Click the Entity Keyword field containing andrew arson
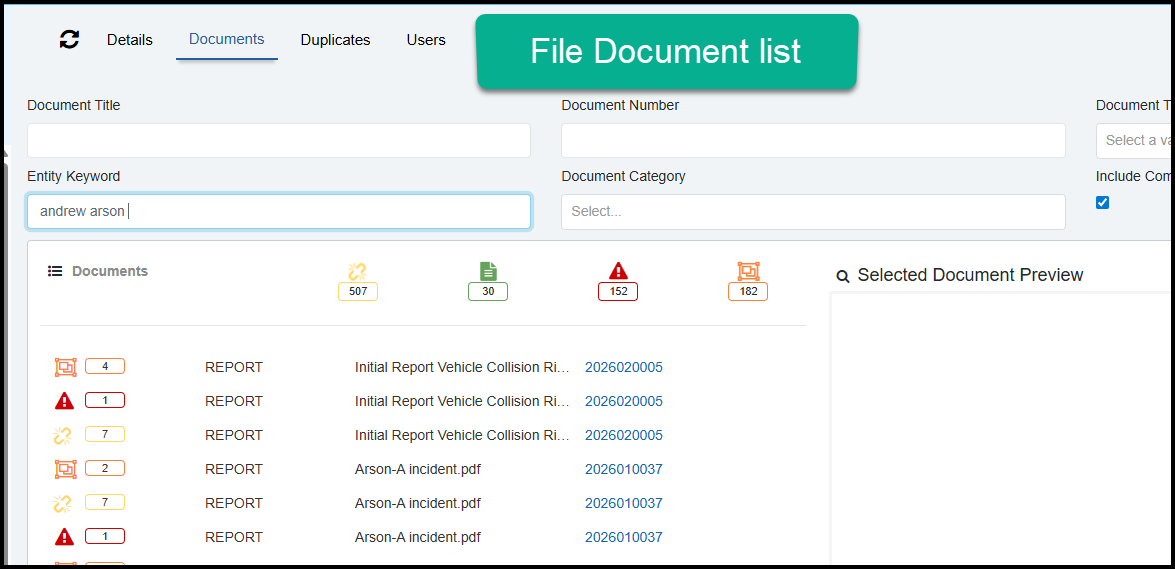Viewport: 1175px width, 569px height. [278, 211]
